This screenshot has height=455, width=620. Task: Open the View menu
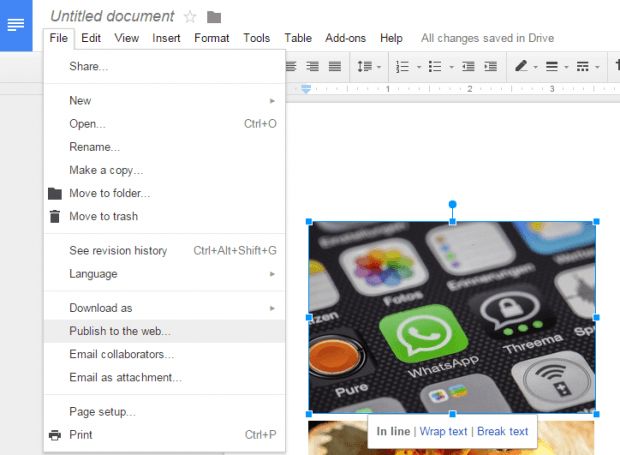(x=127, y=38)
